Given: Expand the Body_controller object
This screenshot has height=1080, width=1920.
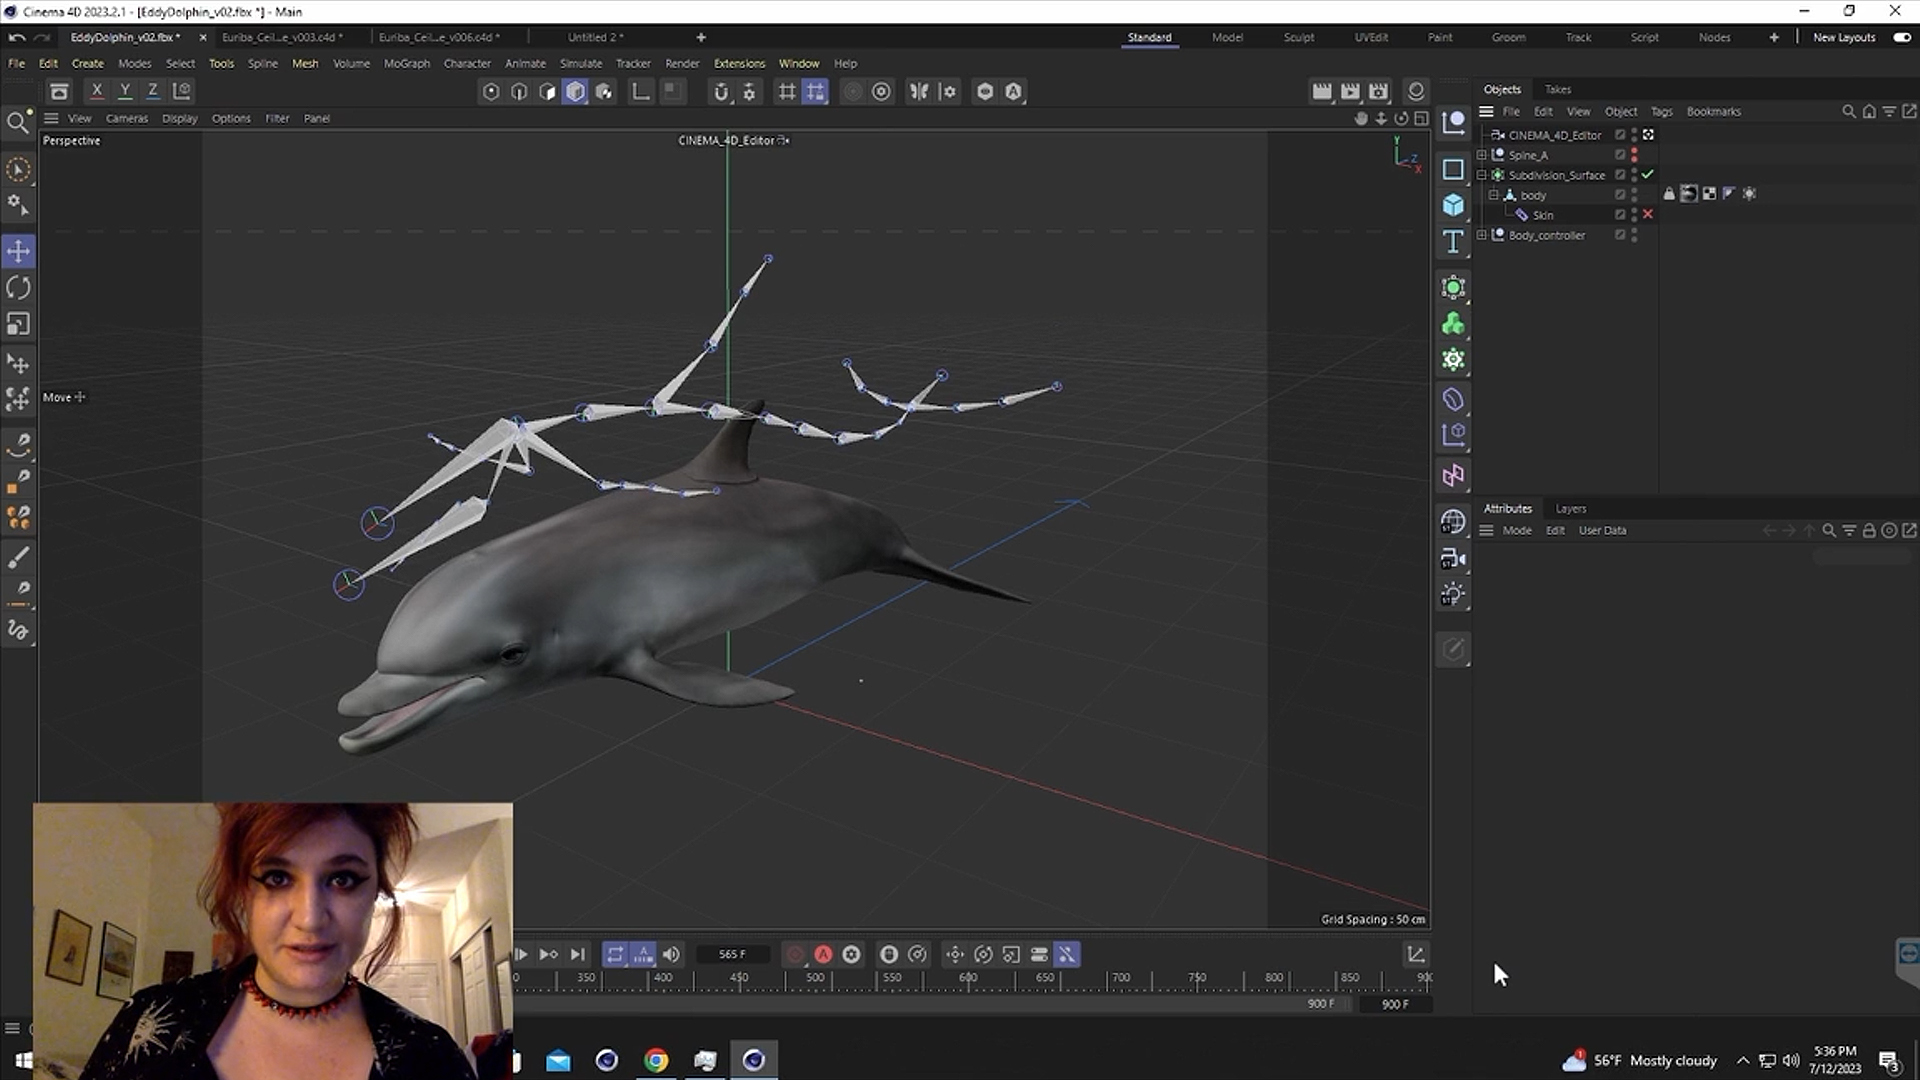Looking at the screenshot, I should 1482,235.
